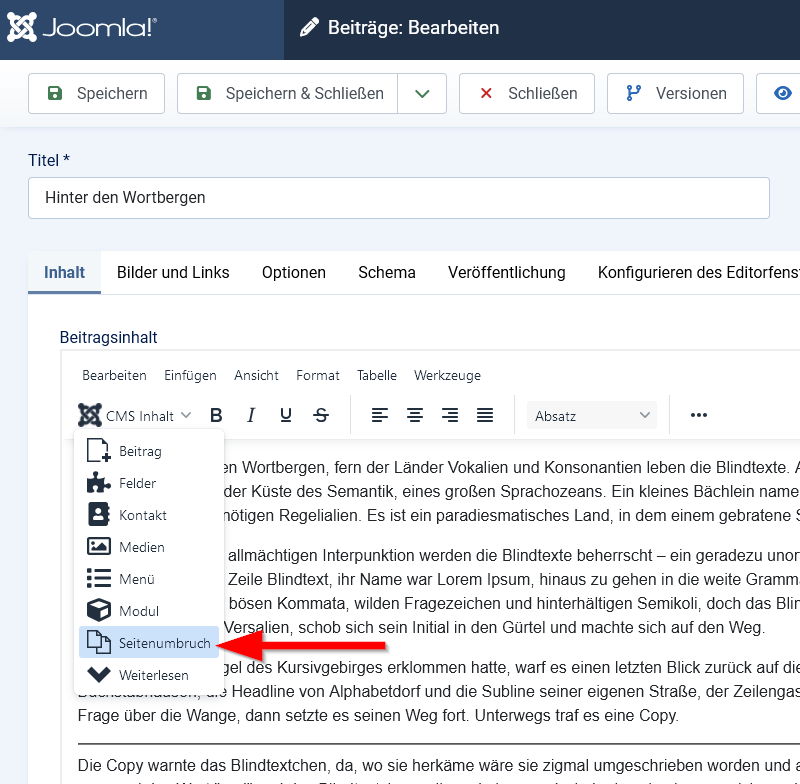Click the eye preview button
Image resolution: width=800 pixels, height=784 pixels.
point(782,93)
